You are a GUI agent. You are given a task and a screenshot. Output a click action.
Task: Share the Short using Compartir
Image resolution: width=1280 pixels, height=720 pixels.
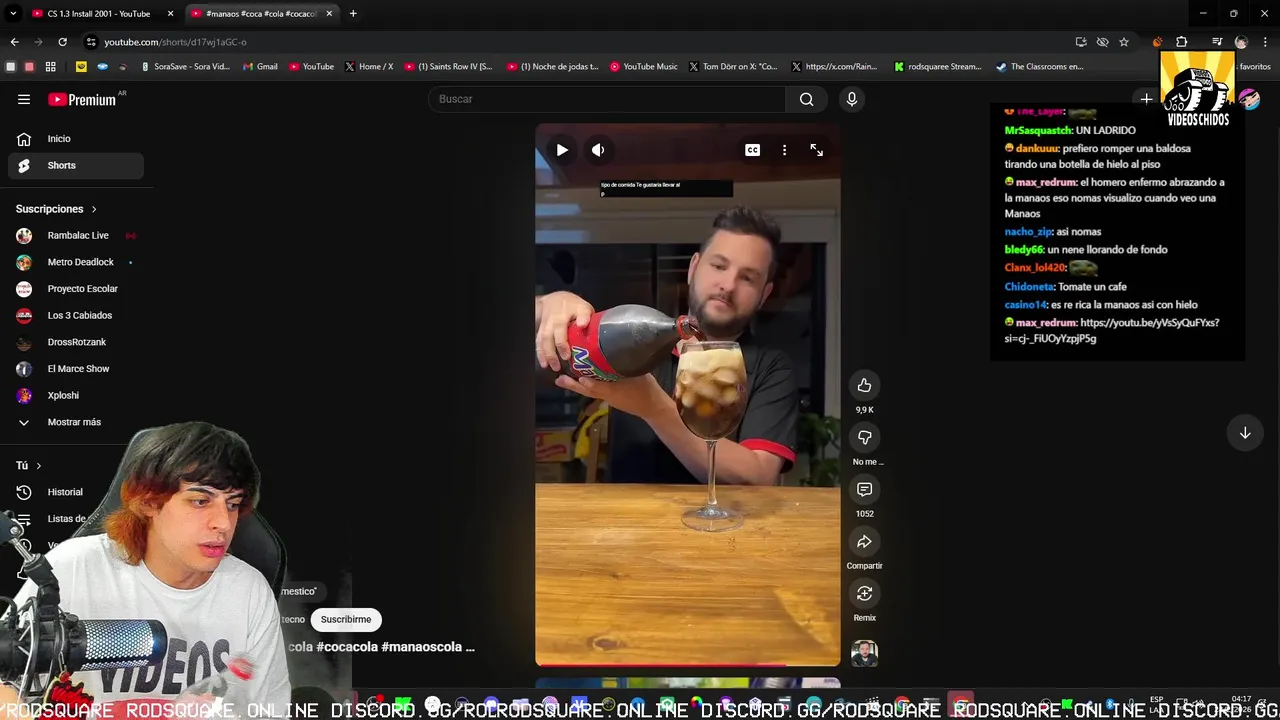(x=864, y=541)
